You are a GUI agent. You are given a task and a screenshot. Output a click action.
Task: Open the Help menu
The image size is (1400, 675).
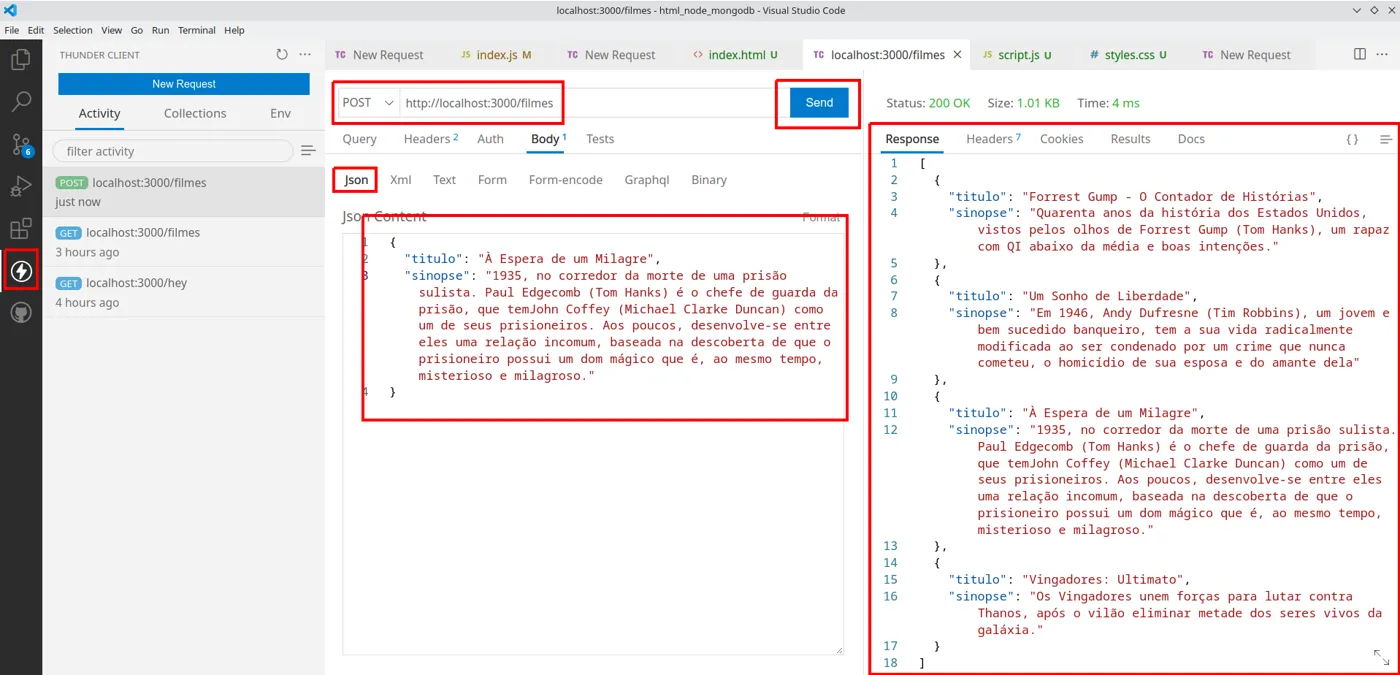(234, 30)
